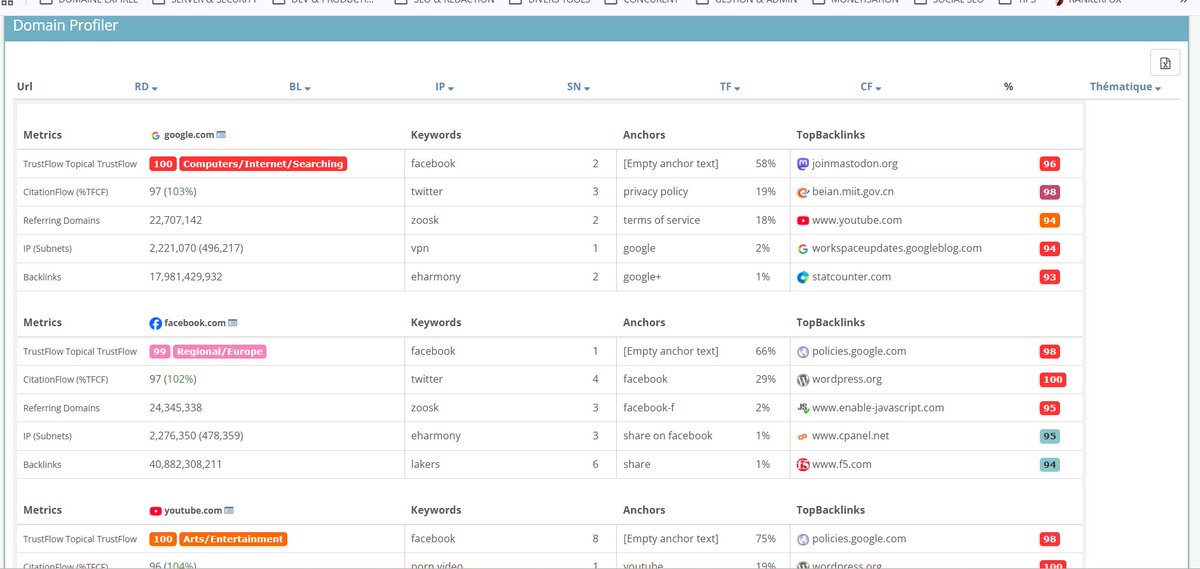Click the lakers keyword in the facebook.com block
The image size is (1200, 569).
pyautogui.click(x=425, y=464)
